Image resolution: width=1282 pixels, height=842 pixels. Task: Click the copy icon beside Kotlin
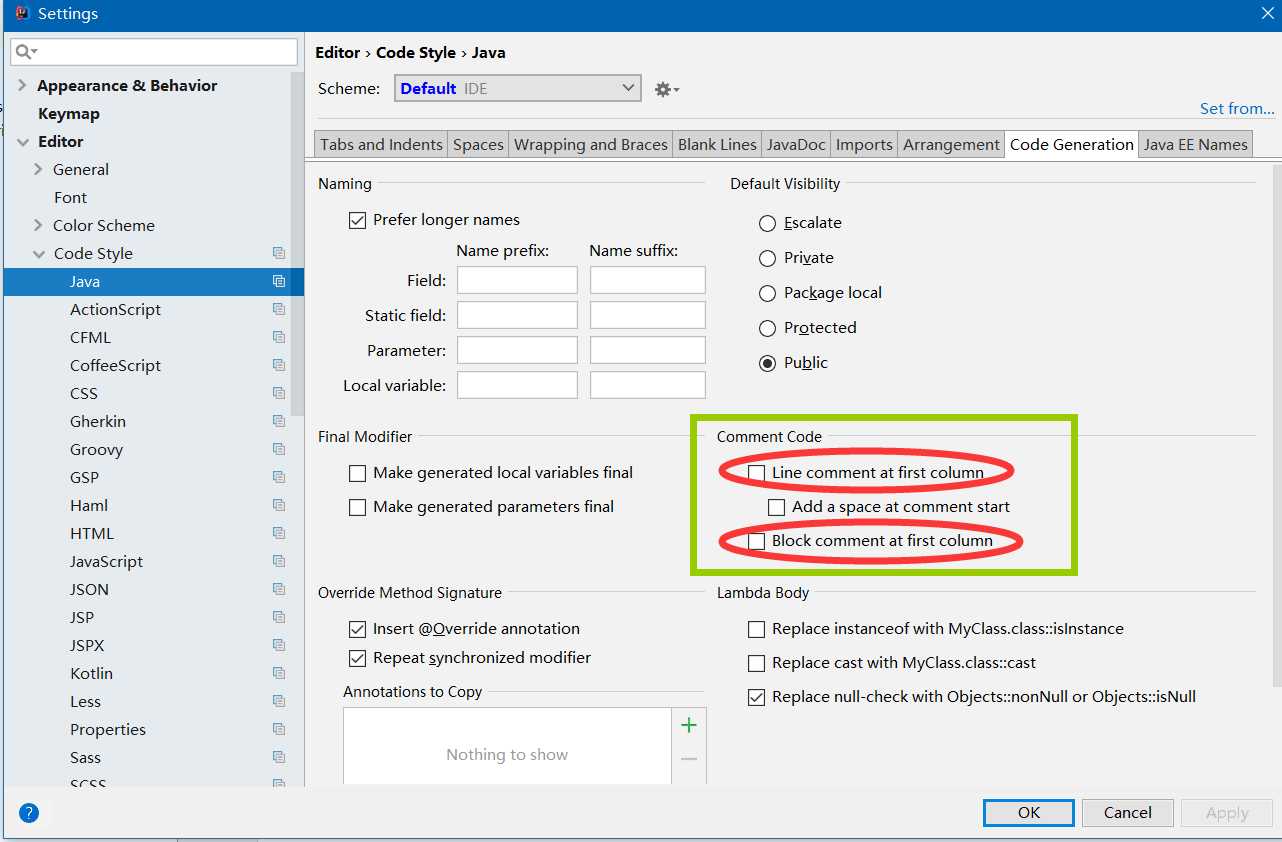(x=279, y=673)
